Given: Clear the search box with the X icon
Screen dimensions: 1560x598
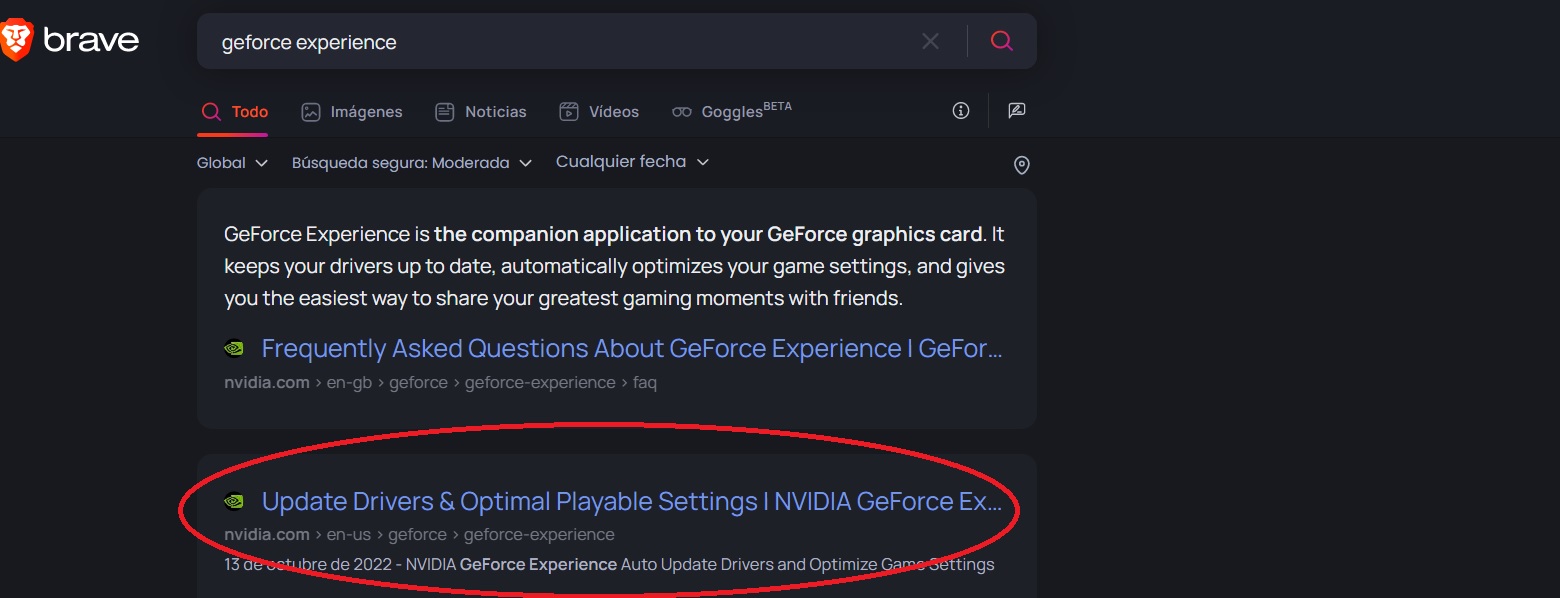Looking at the screenshot, I should pyautogui.click(x=930, y=41).
